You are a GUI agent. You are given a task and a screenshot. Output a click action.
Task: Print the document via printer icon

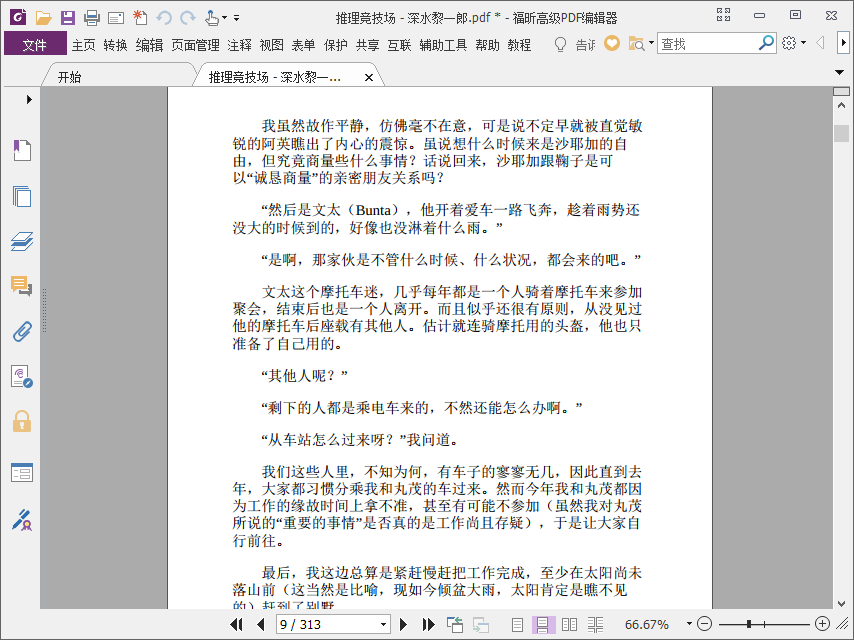tap(92, 18)
